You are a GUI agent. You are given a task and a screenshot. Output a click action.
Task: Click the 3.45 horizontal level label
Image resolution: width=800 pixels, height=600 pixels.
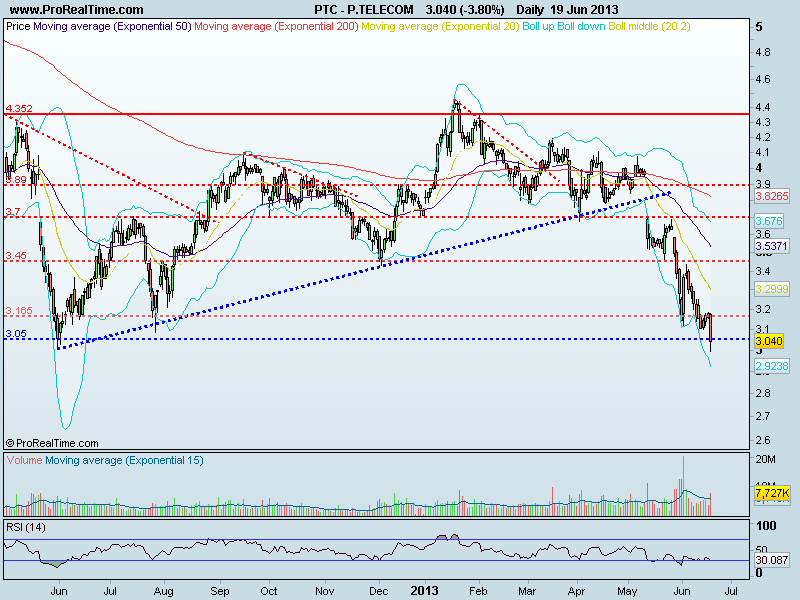click(x=16, y=255)
